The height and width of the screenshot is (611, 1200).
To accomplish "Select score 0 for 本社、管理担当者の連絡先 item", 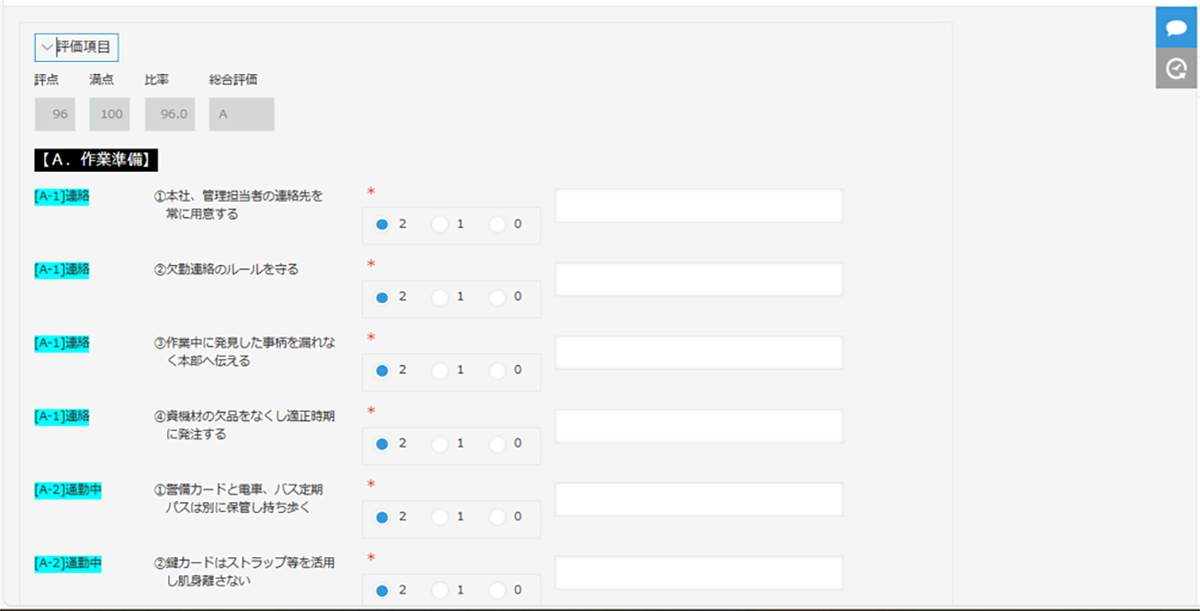I will point(498,224).
